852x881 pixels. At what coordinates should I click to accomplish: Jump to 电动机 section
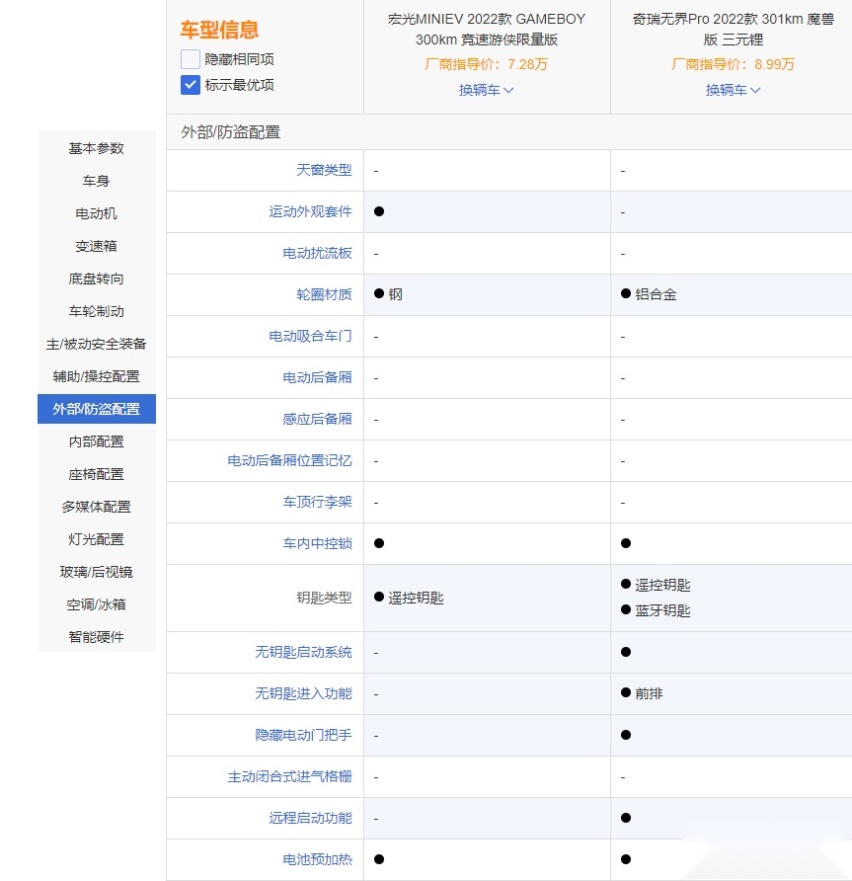pos(96,214)
